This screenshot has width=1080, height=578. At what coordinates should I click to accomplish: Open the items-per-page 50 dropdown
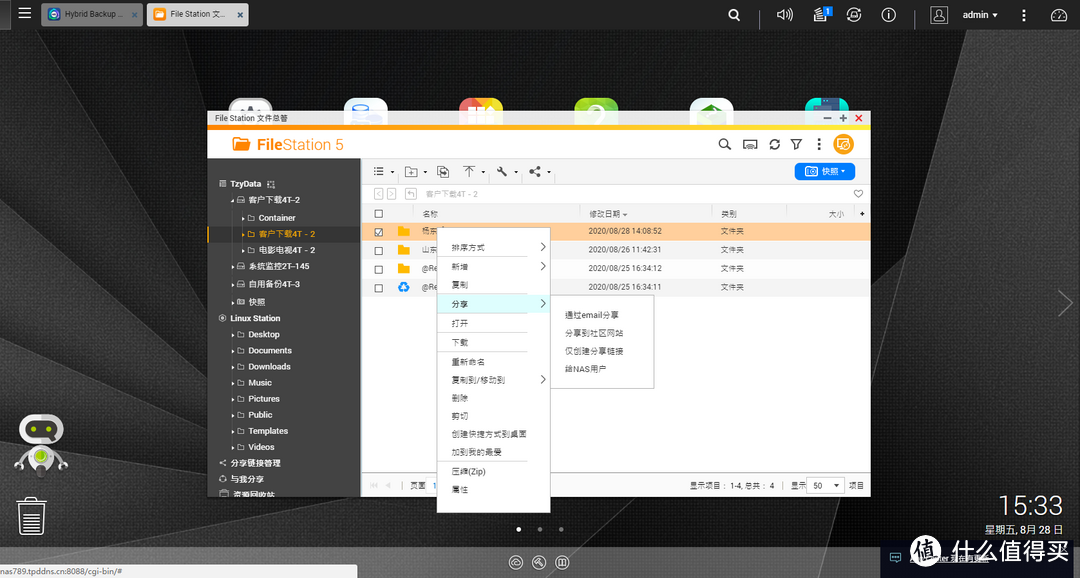tap(827, 486)
